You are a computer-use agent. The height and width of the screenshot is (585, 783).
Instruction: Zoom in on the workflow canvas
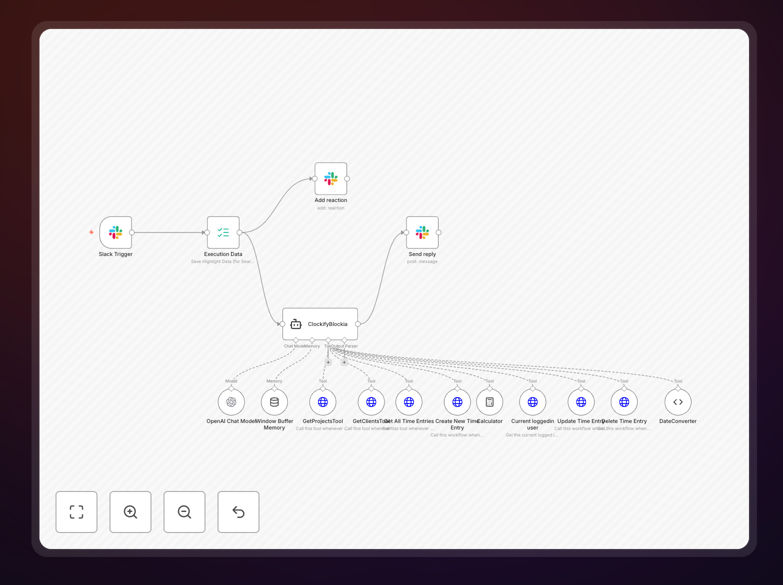[x=130, y=512]
